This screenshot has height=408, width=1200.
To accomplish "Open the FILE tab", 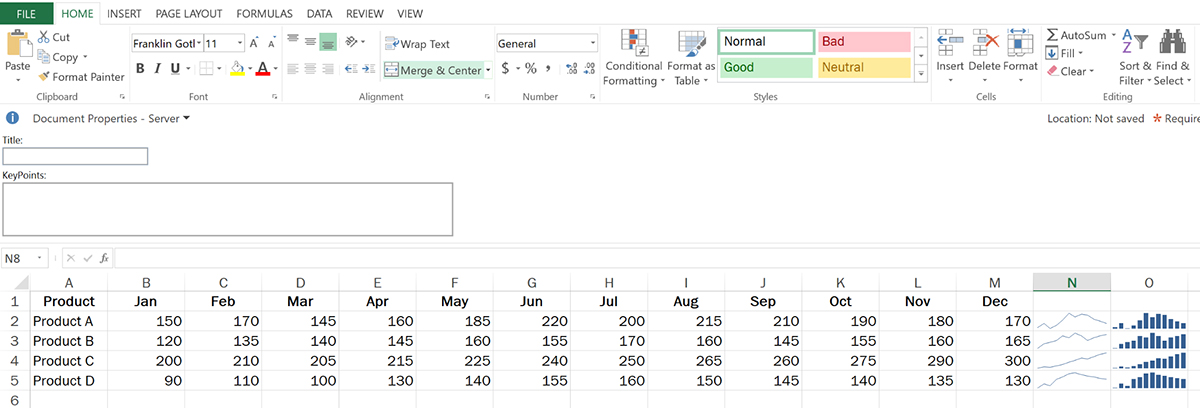I will click(x=27, y=13).
